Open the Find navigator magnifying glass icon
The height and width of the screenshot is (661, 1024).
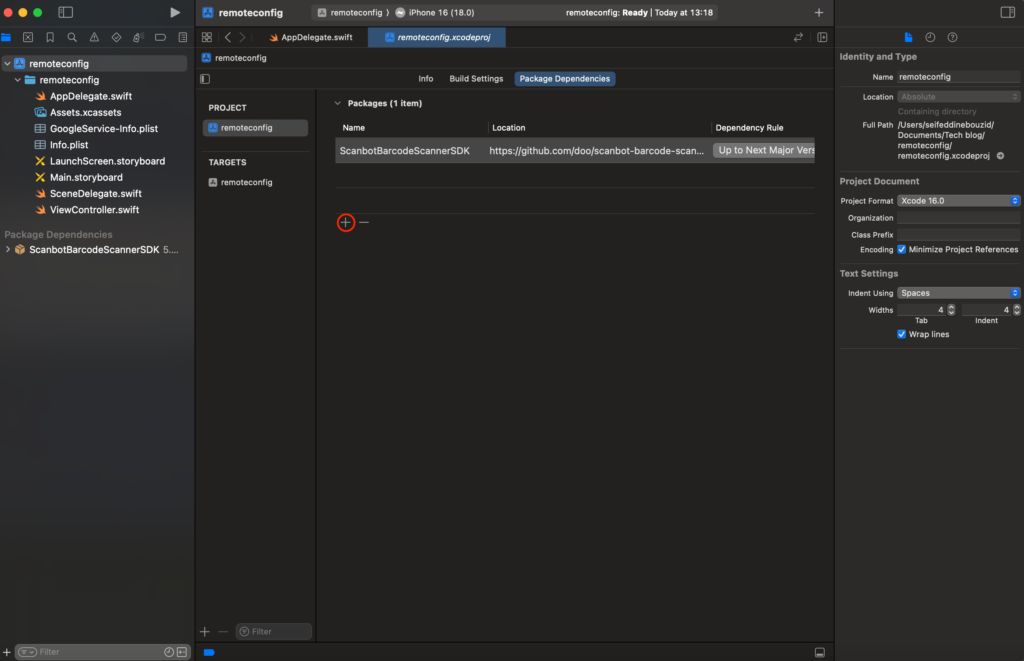coord(72,36)
